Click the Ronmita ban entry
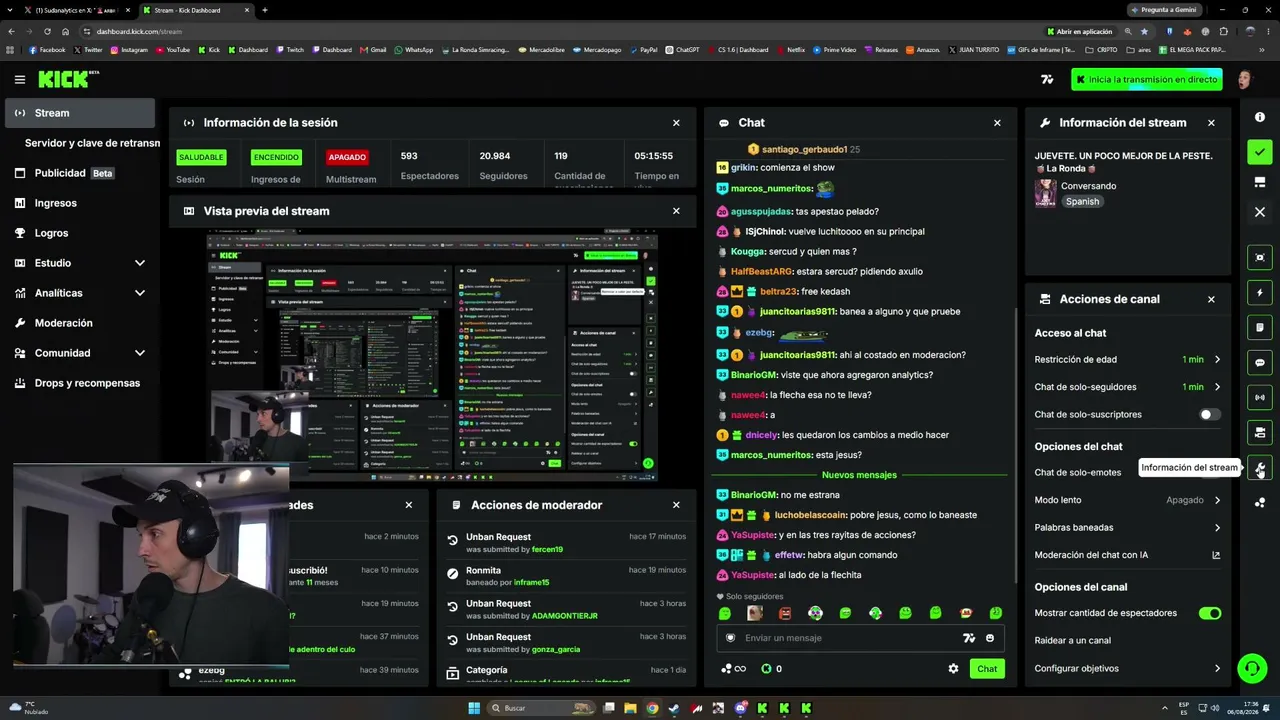This screenshot has height=720, width=1280. click(x=566, y=576)
